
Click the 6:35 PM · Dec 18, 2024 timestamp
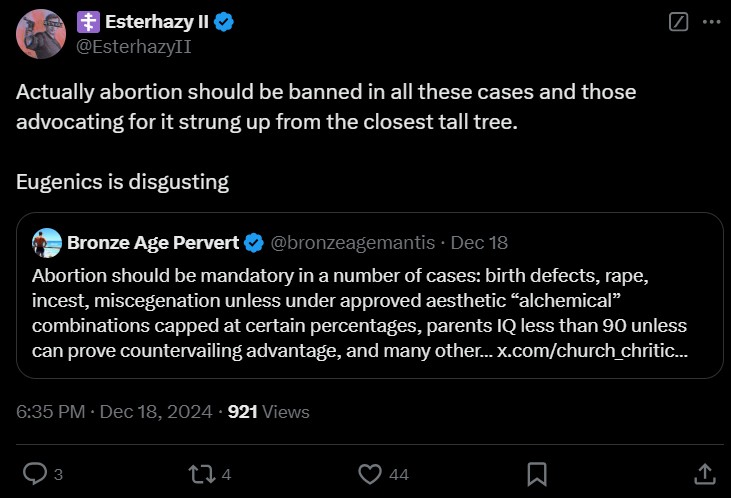click(x=115, y=411)
